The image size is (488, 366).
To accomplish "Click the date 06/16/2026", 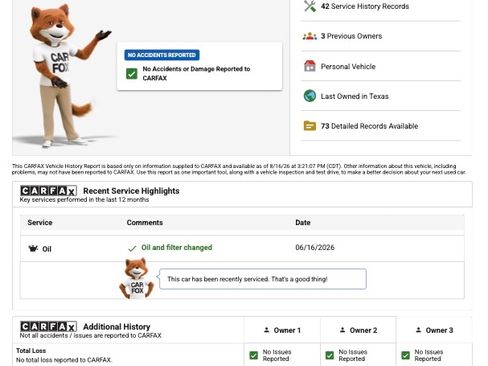I will [x=315, y=247].
